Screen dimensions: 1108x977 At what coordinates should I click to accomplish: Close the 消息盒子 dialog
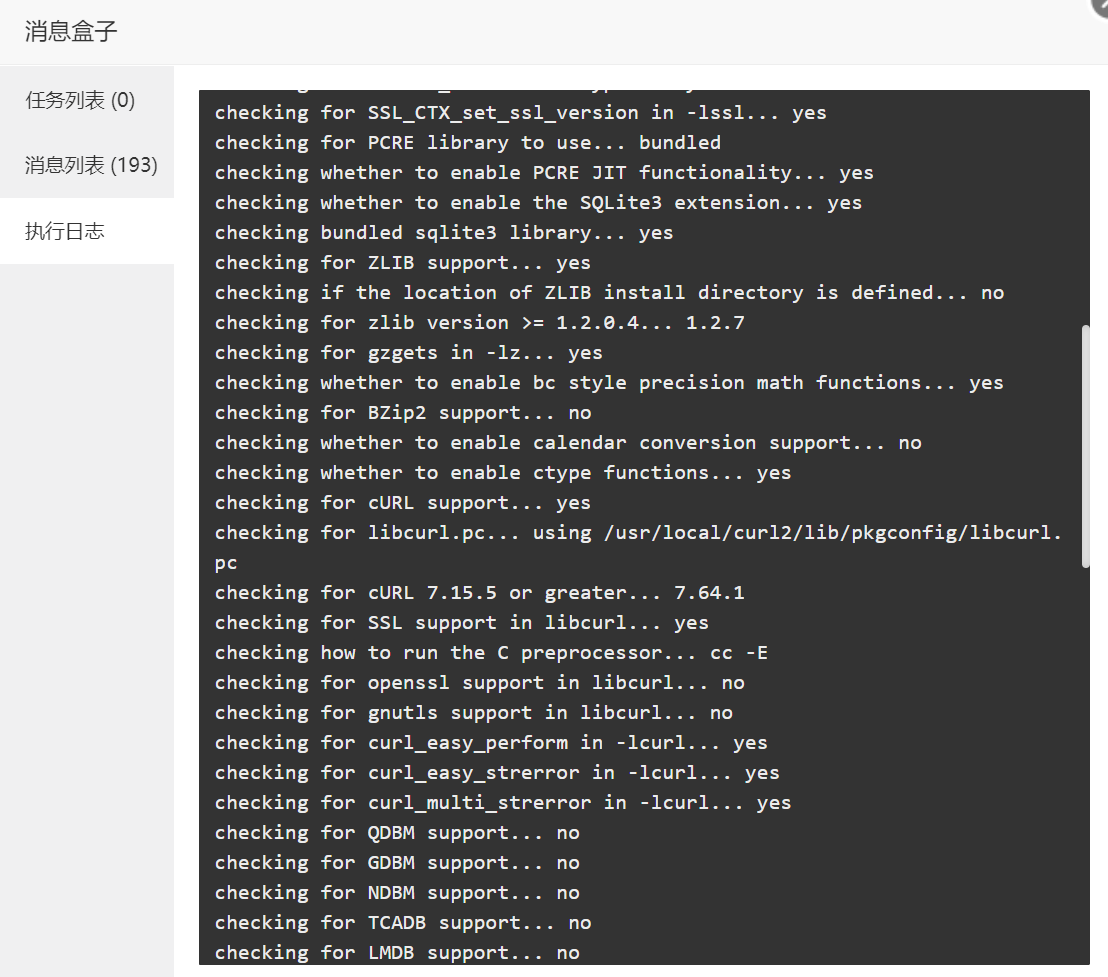[x=1100, y=6]
